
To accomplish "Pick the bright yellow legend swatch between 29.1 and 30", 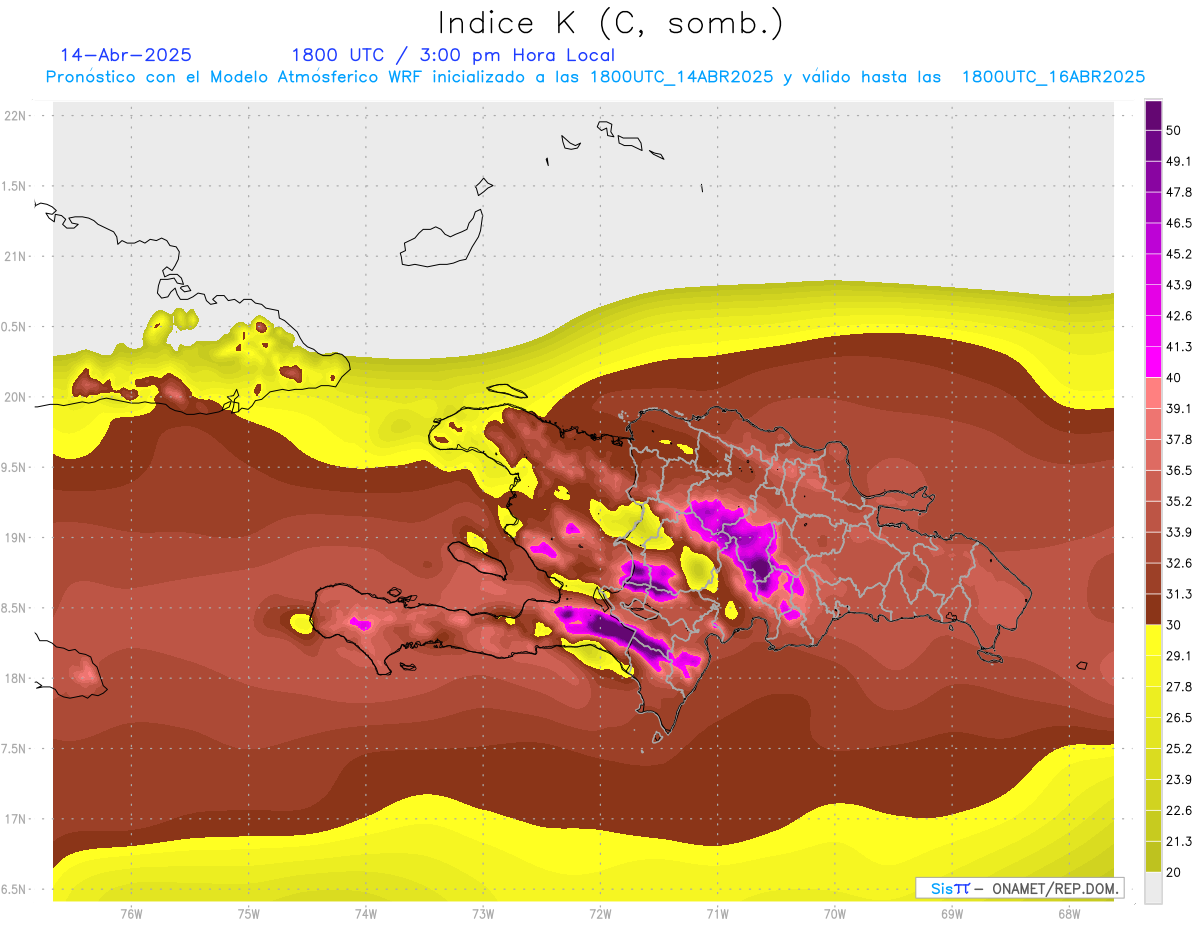I will click(x=1153, y=640).
